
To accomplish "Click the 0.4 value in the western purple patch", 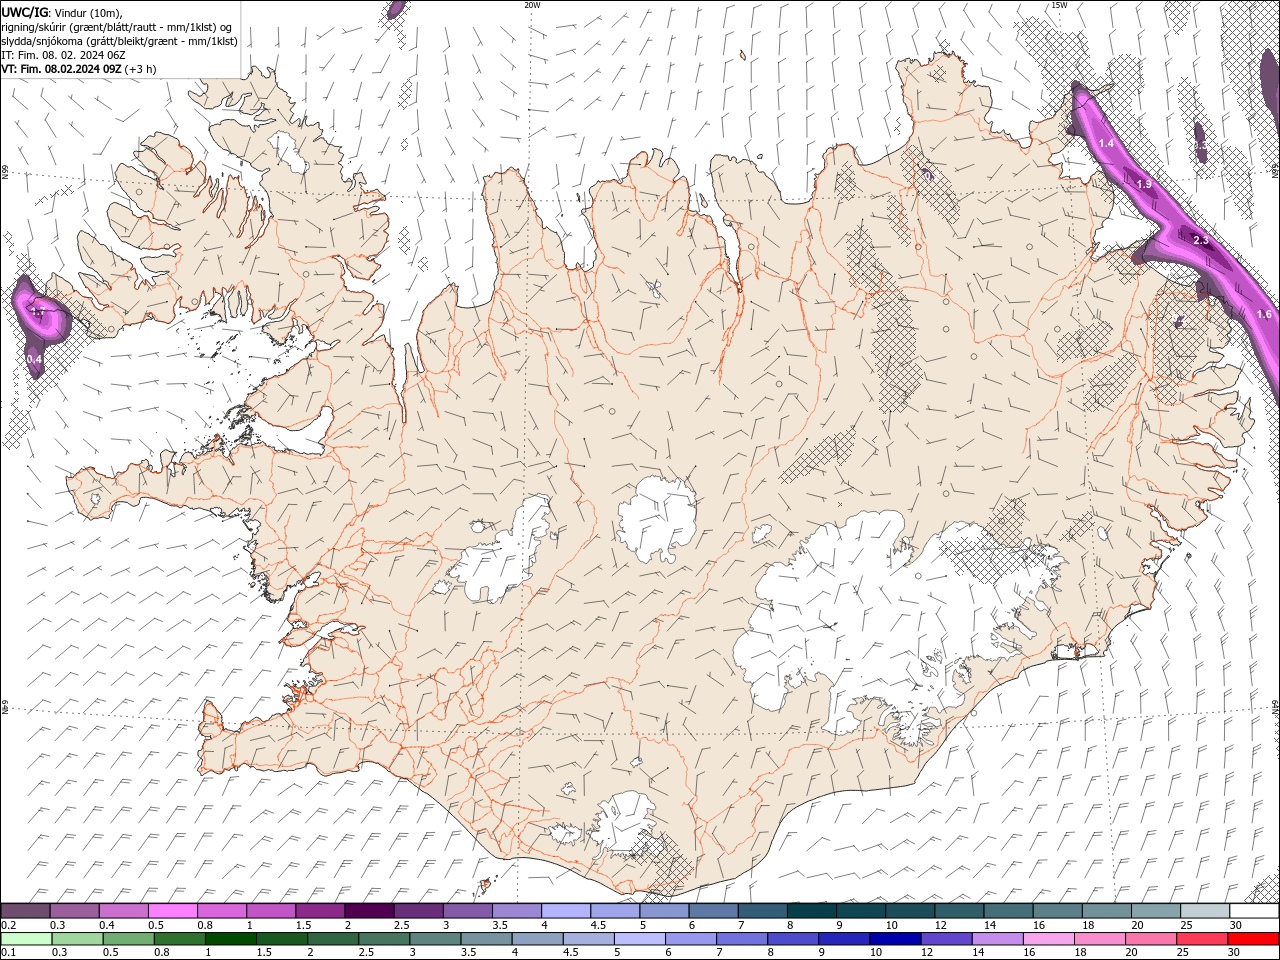I will [34, 358].
